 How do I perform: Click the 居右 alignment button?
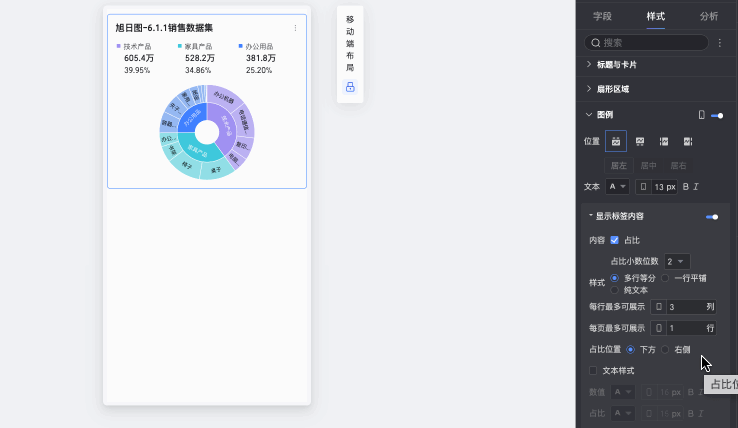(678, 166)
